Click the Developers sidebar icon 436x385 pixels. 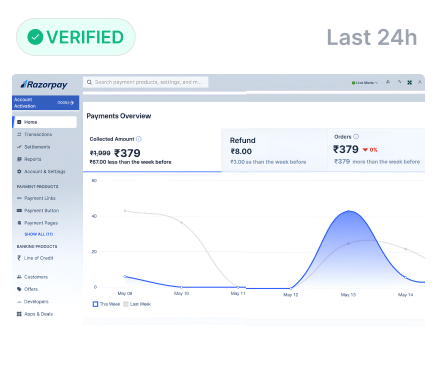click(19, 302)
